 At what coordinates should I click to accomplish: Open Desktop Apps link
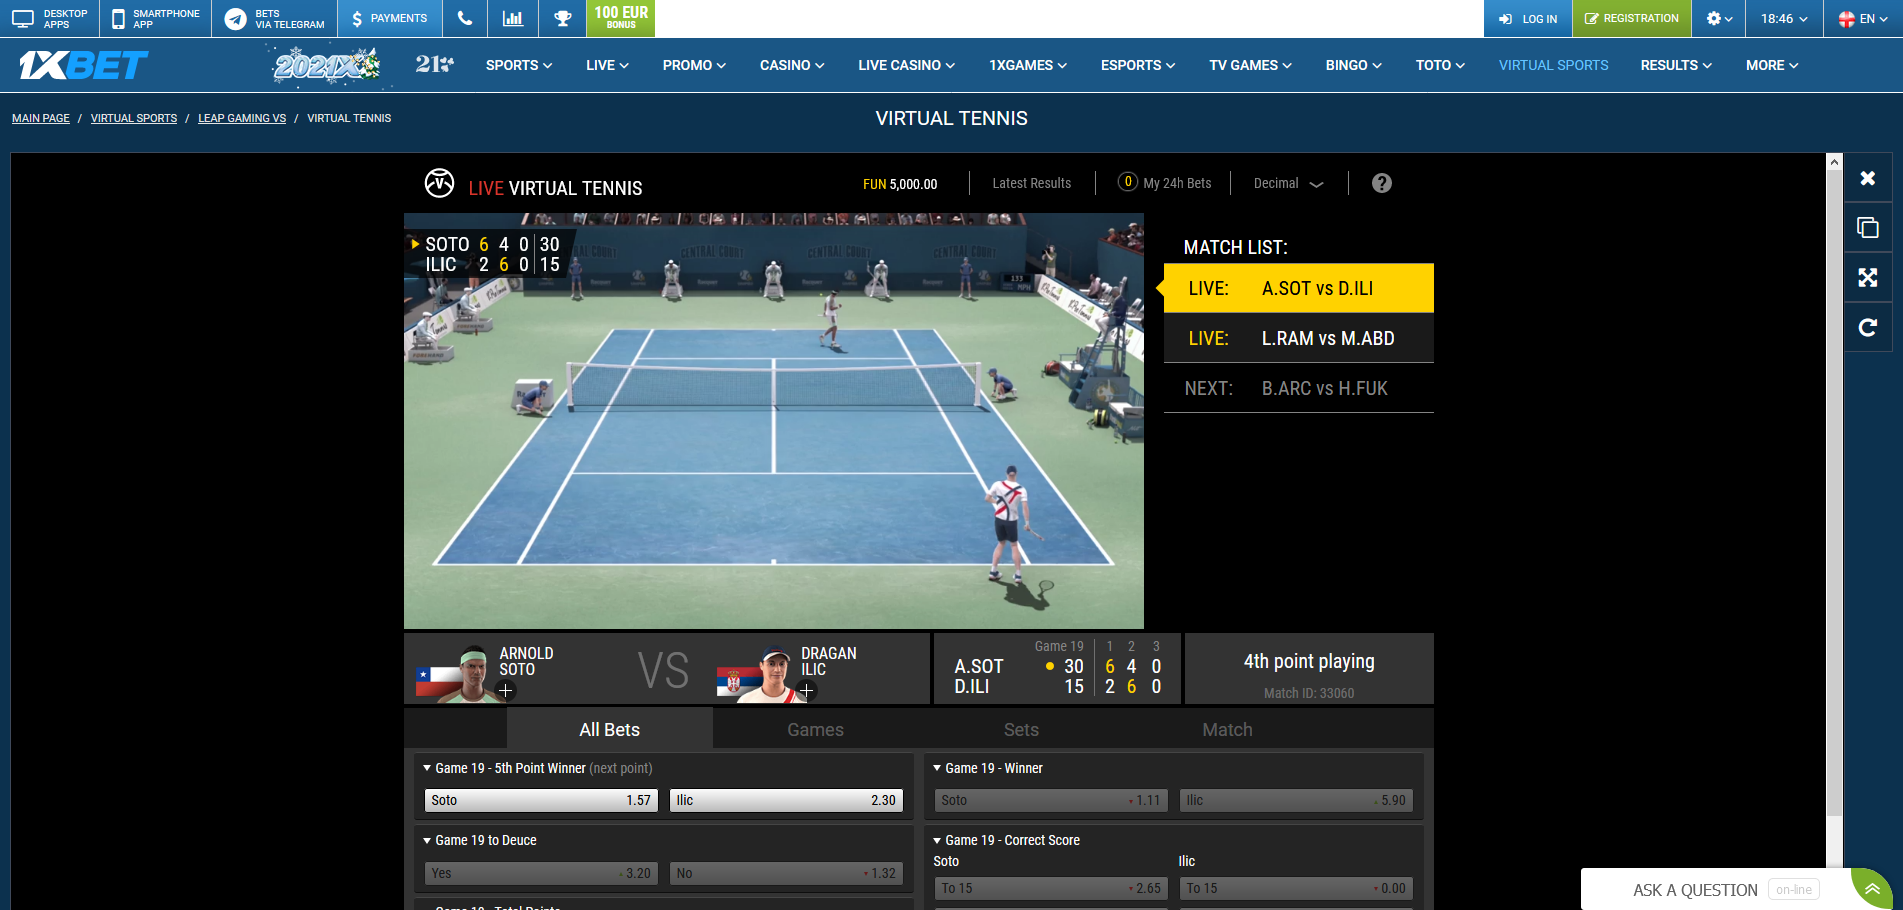[x=50, y=19]
